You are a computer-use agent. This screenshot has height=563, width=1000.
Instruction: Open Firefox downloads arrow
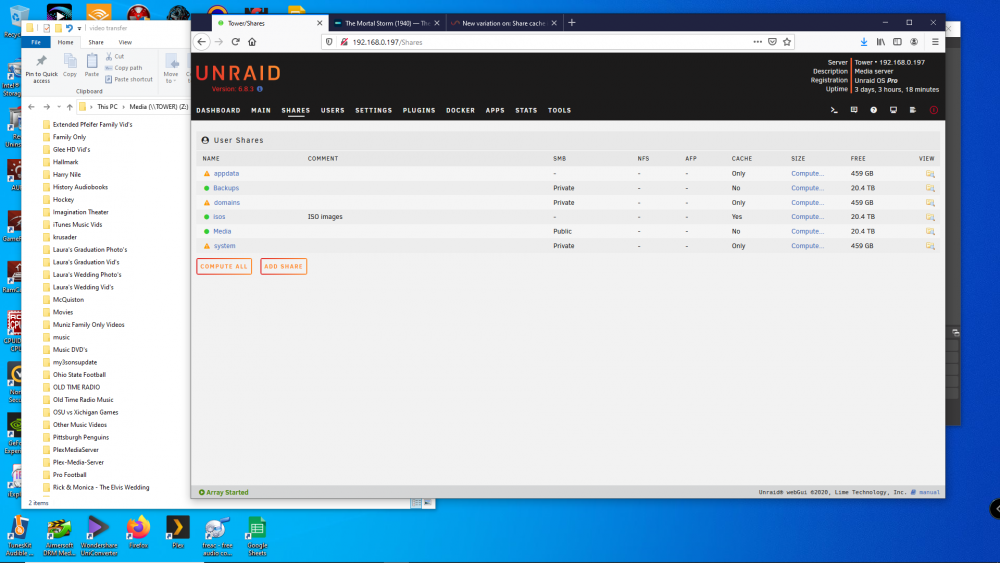(864, 42)
